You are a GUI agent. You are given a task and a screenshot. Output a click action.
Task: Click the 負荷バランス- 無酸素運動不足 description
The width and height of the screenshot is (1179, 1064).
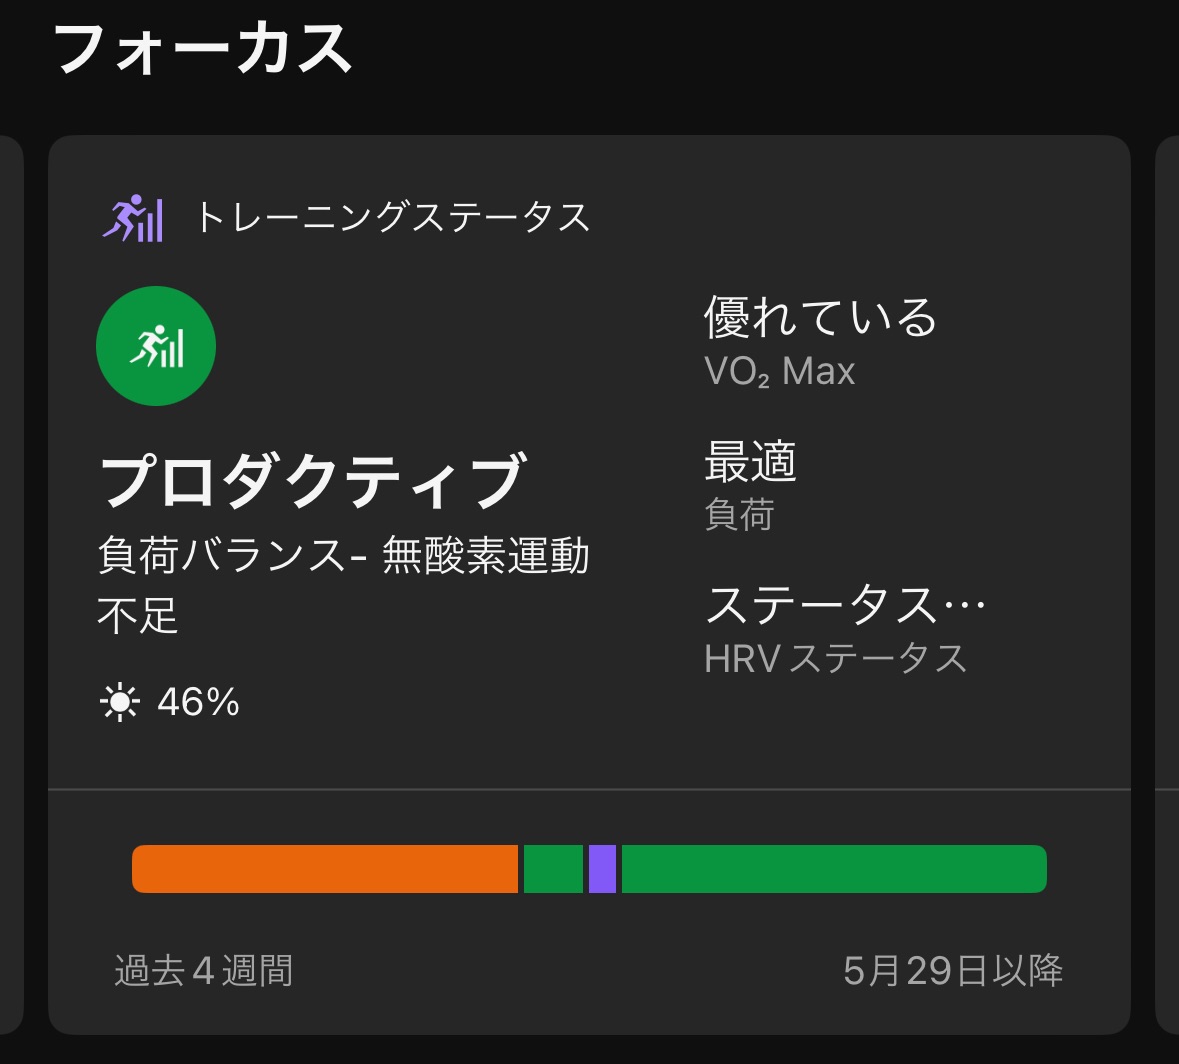point(343,584)
